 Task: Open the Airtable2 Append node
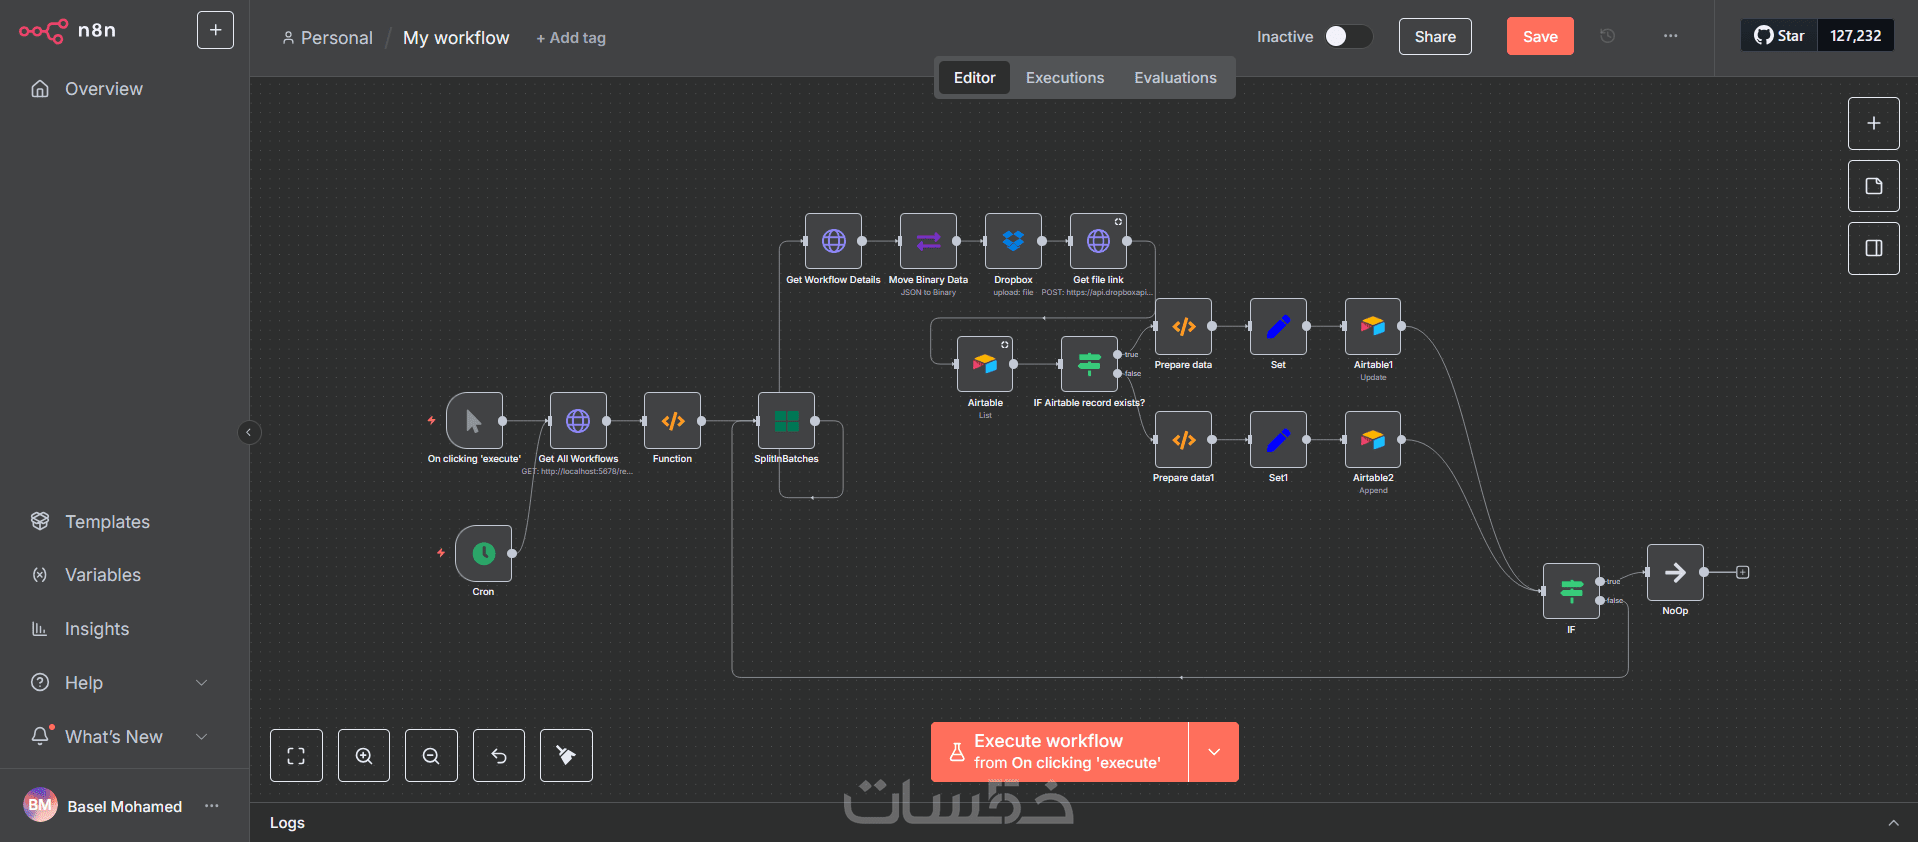(1373, 439)
